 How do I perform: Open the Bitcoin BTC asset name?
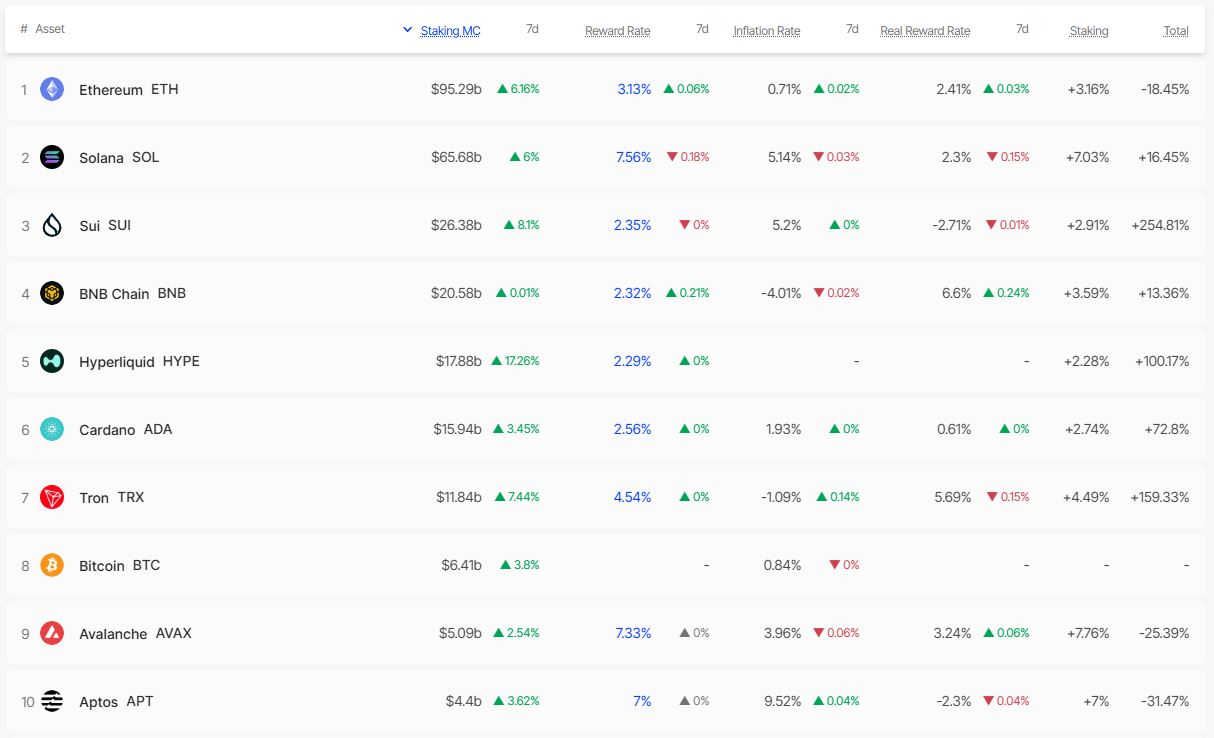[120, 565]
